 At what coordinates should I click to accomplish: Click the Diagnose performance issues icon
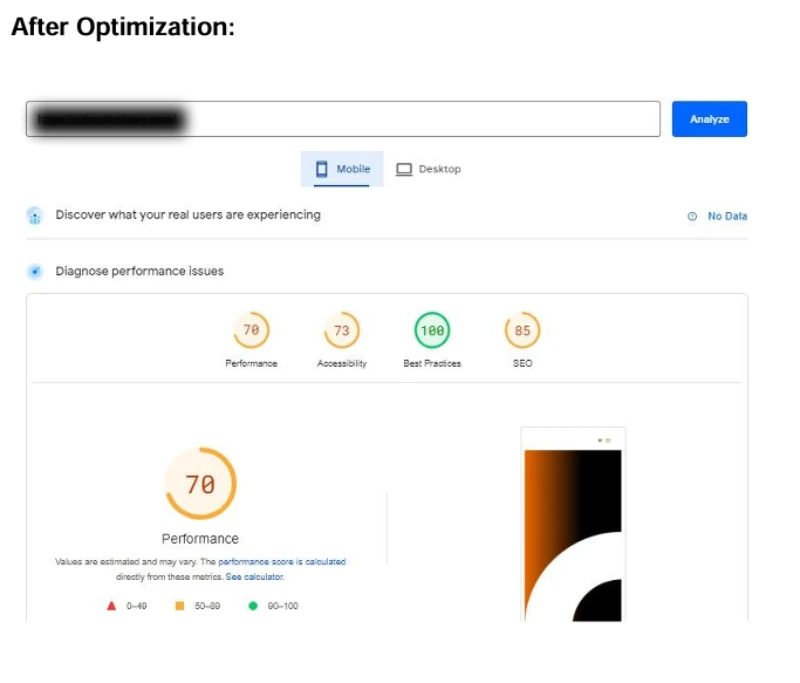(x=35, y=271)
